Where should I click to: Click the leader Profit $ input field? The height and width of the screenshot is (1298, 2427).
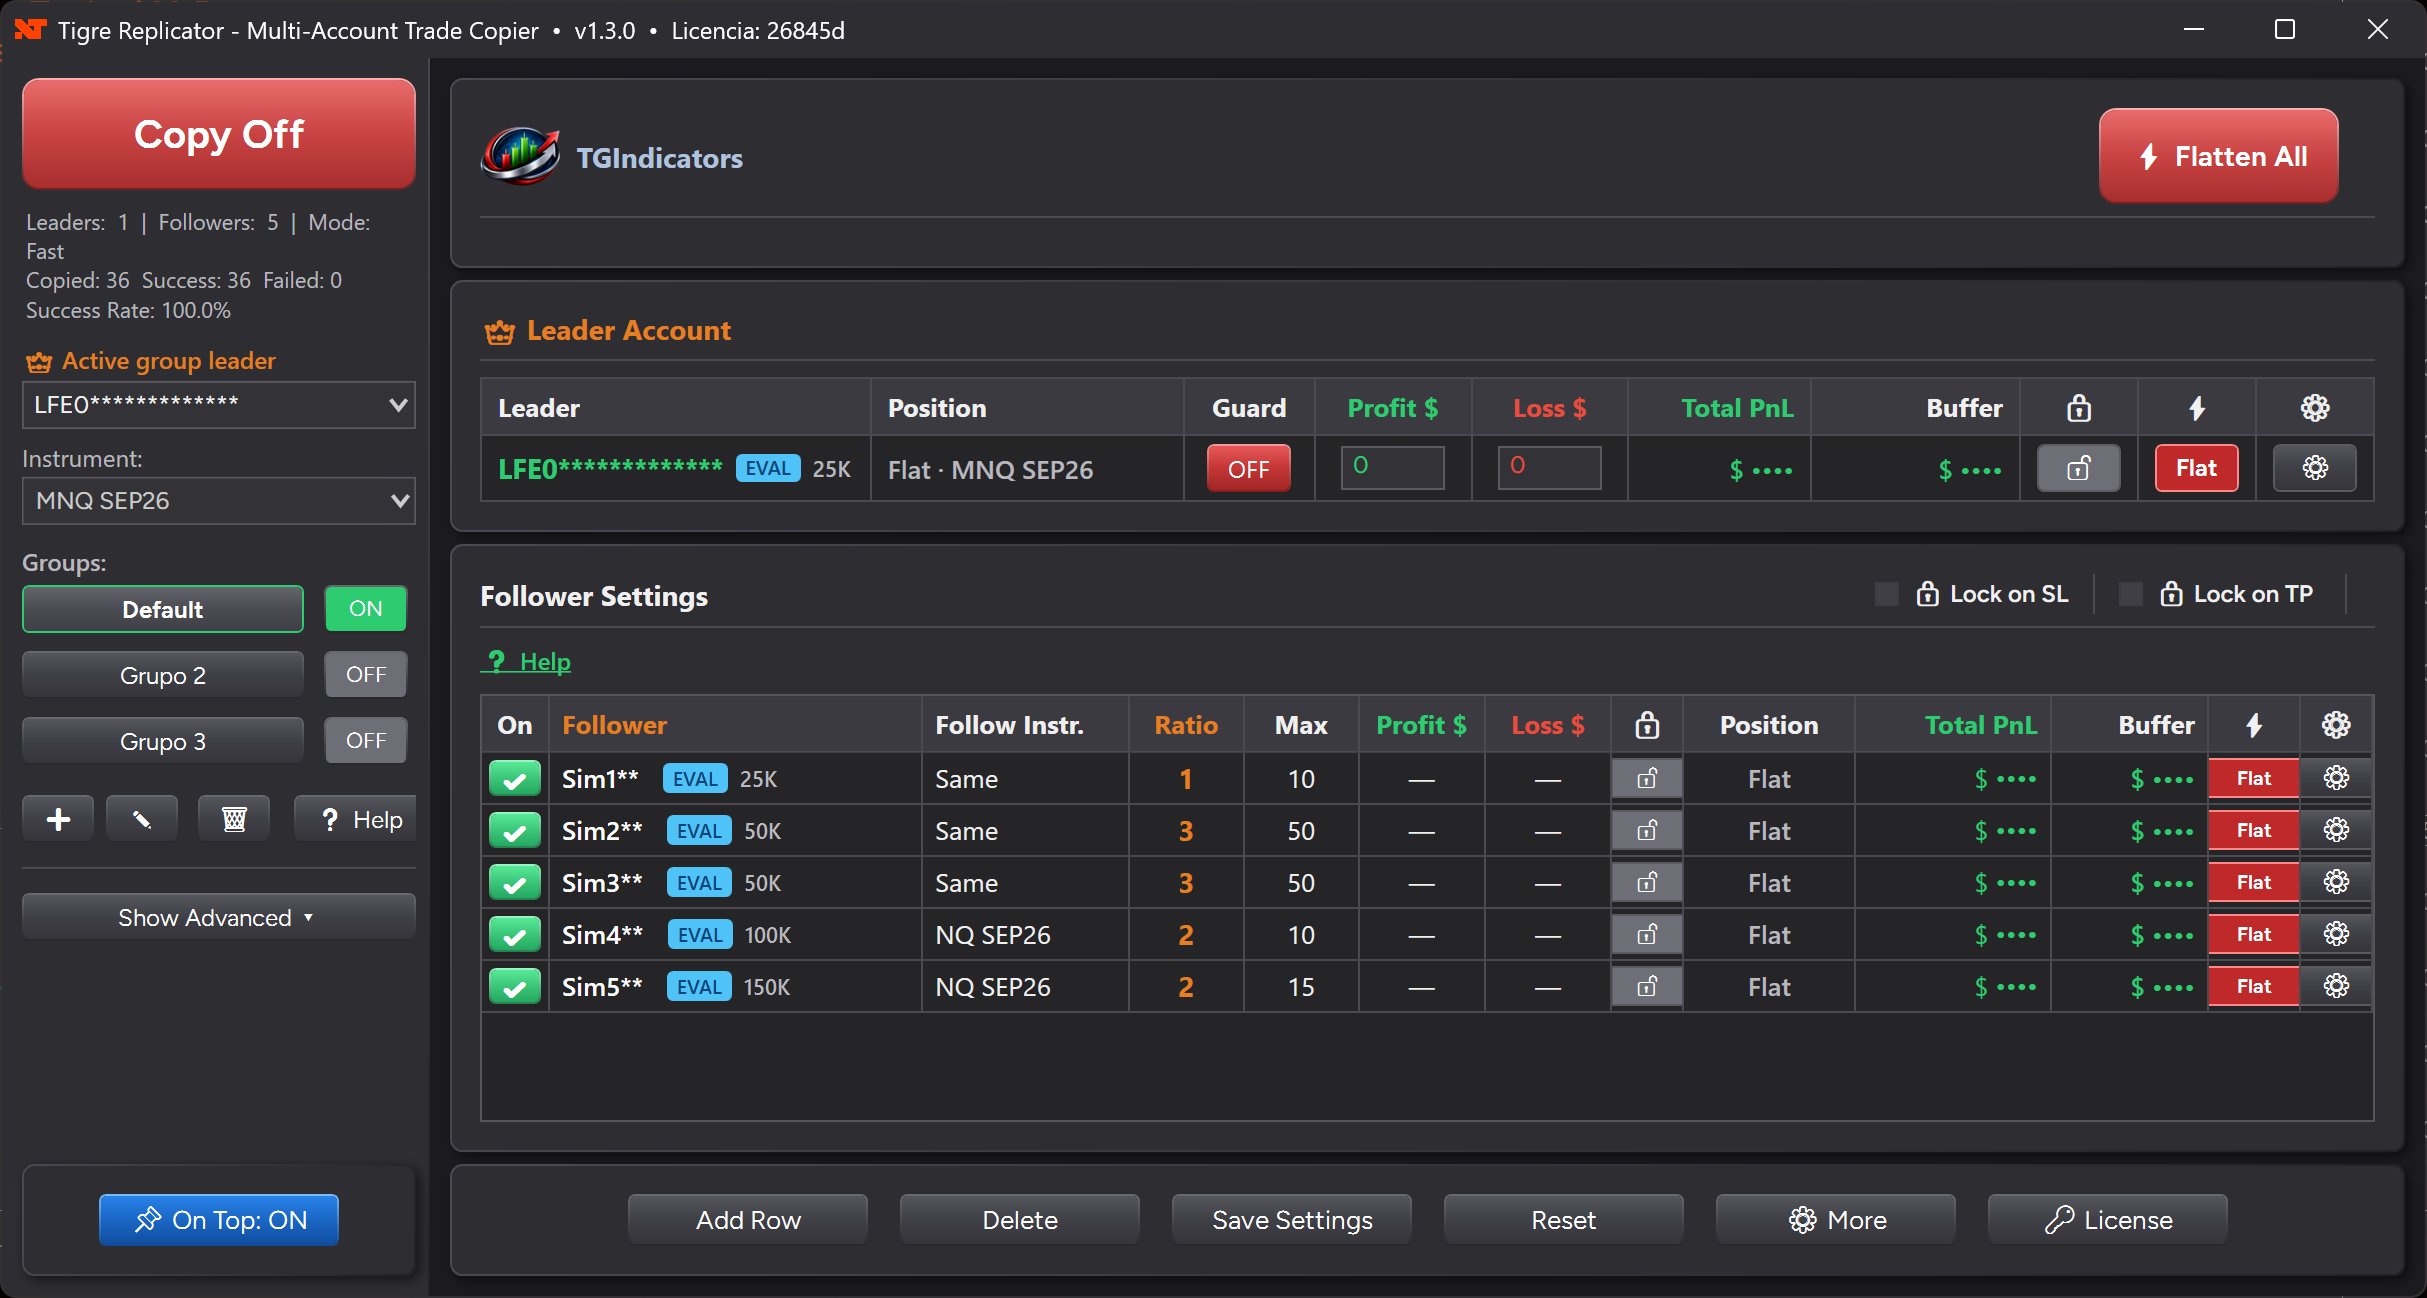click(x=1393, y=467)
